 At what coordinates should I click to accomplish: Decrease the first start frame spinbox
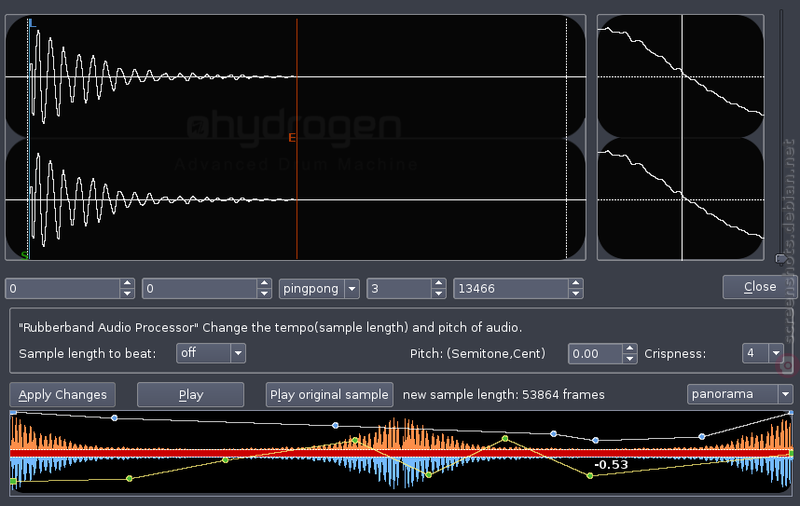127,293
